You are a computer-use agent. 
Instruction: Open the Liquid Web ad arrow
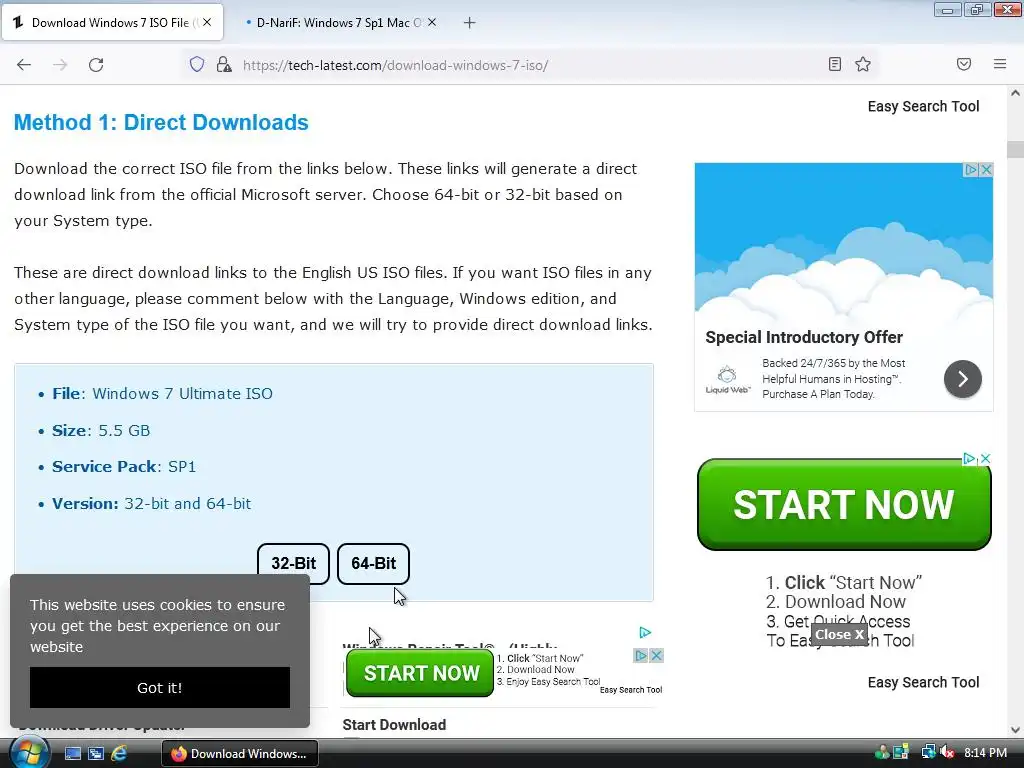click(x=963, y=379)
